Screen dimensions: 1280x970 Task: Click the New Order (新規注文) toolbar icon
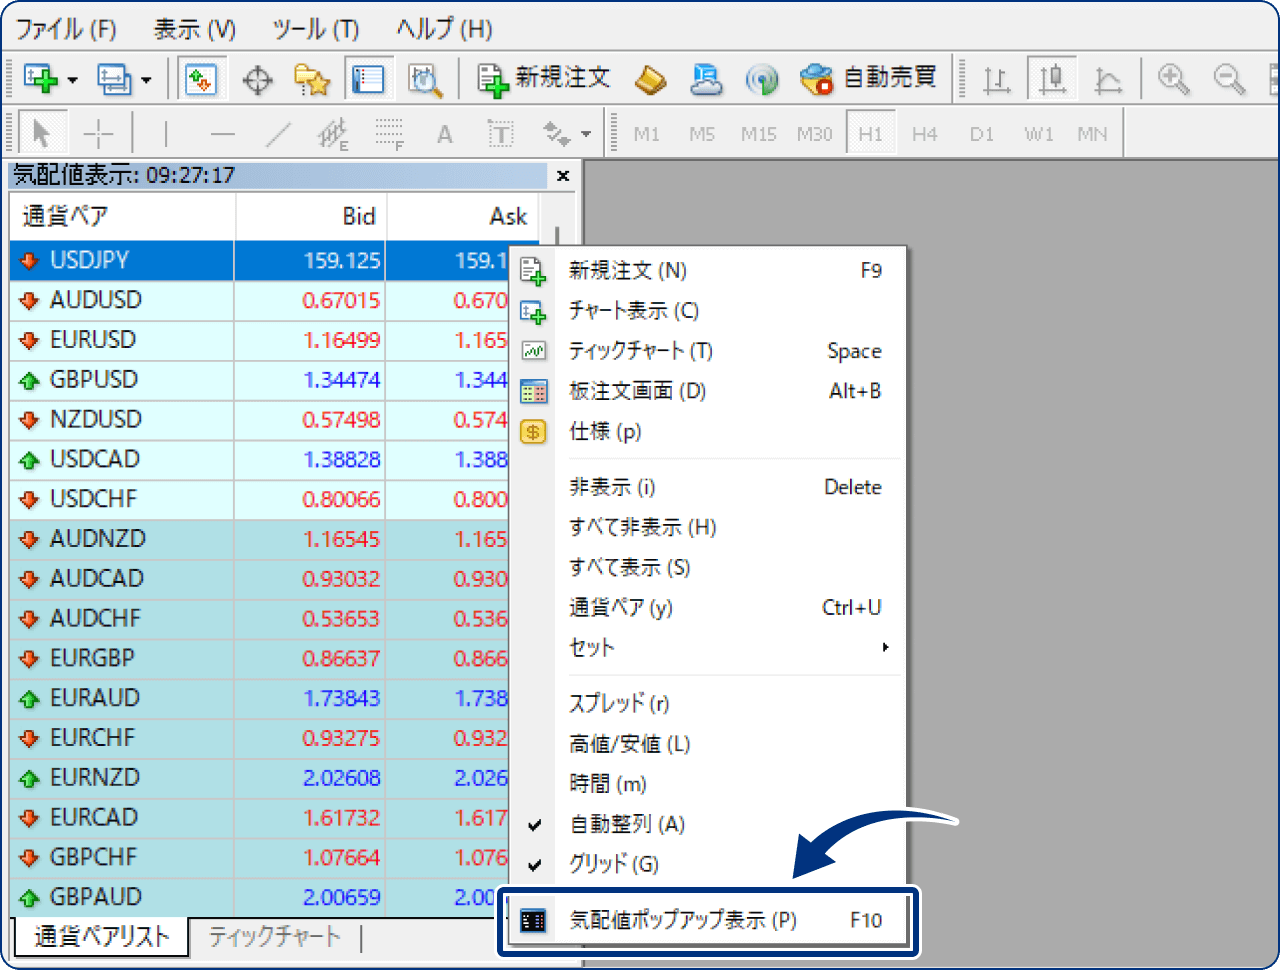493,78
